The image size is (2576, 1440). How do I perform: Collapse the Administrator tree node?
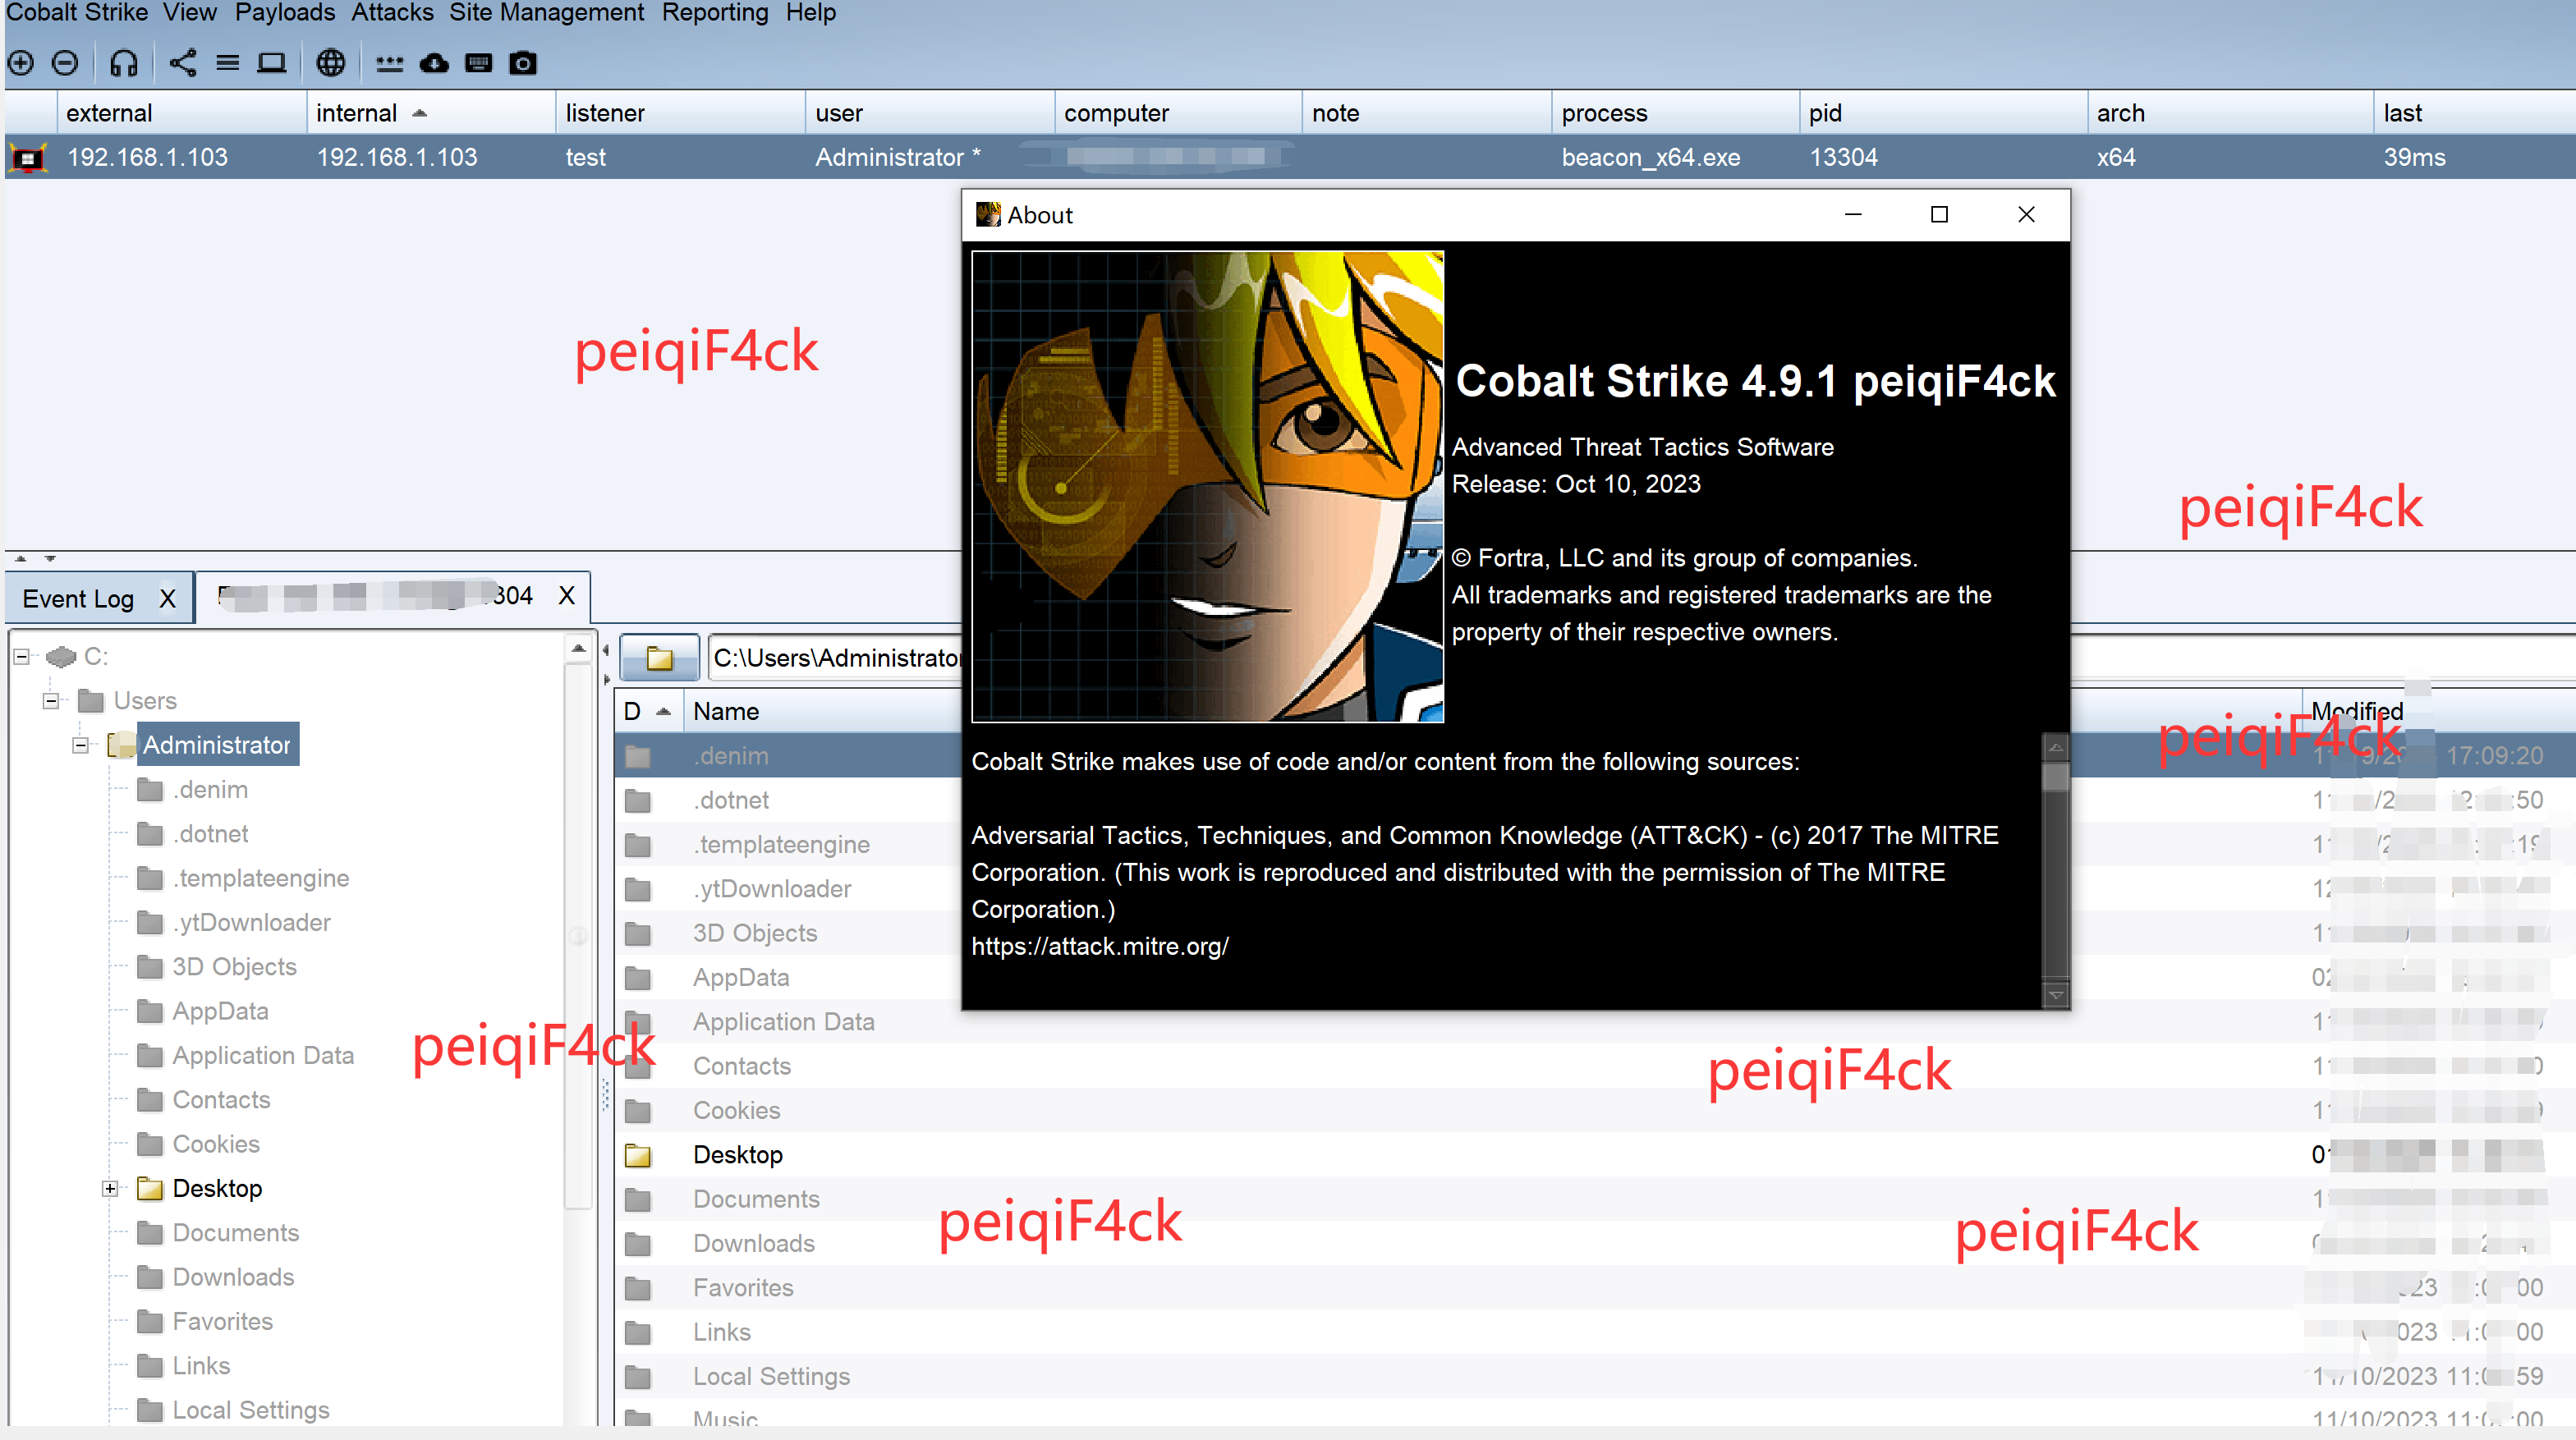tap(81, 745)
